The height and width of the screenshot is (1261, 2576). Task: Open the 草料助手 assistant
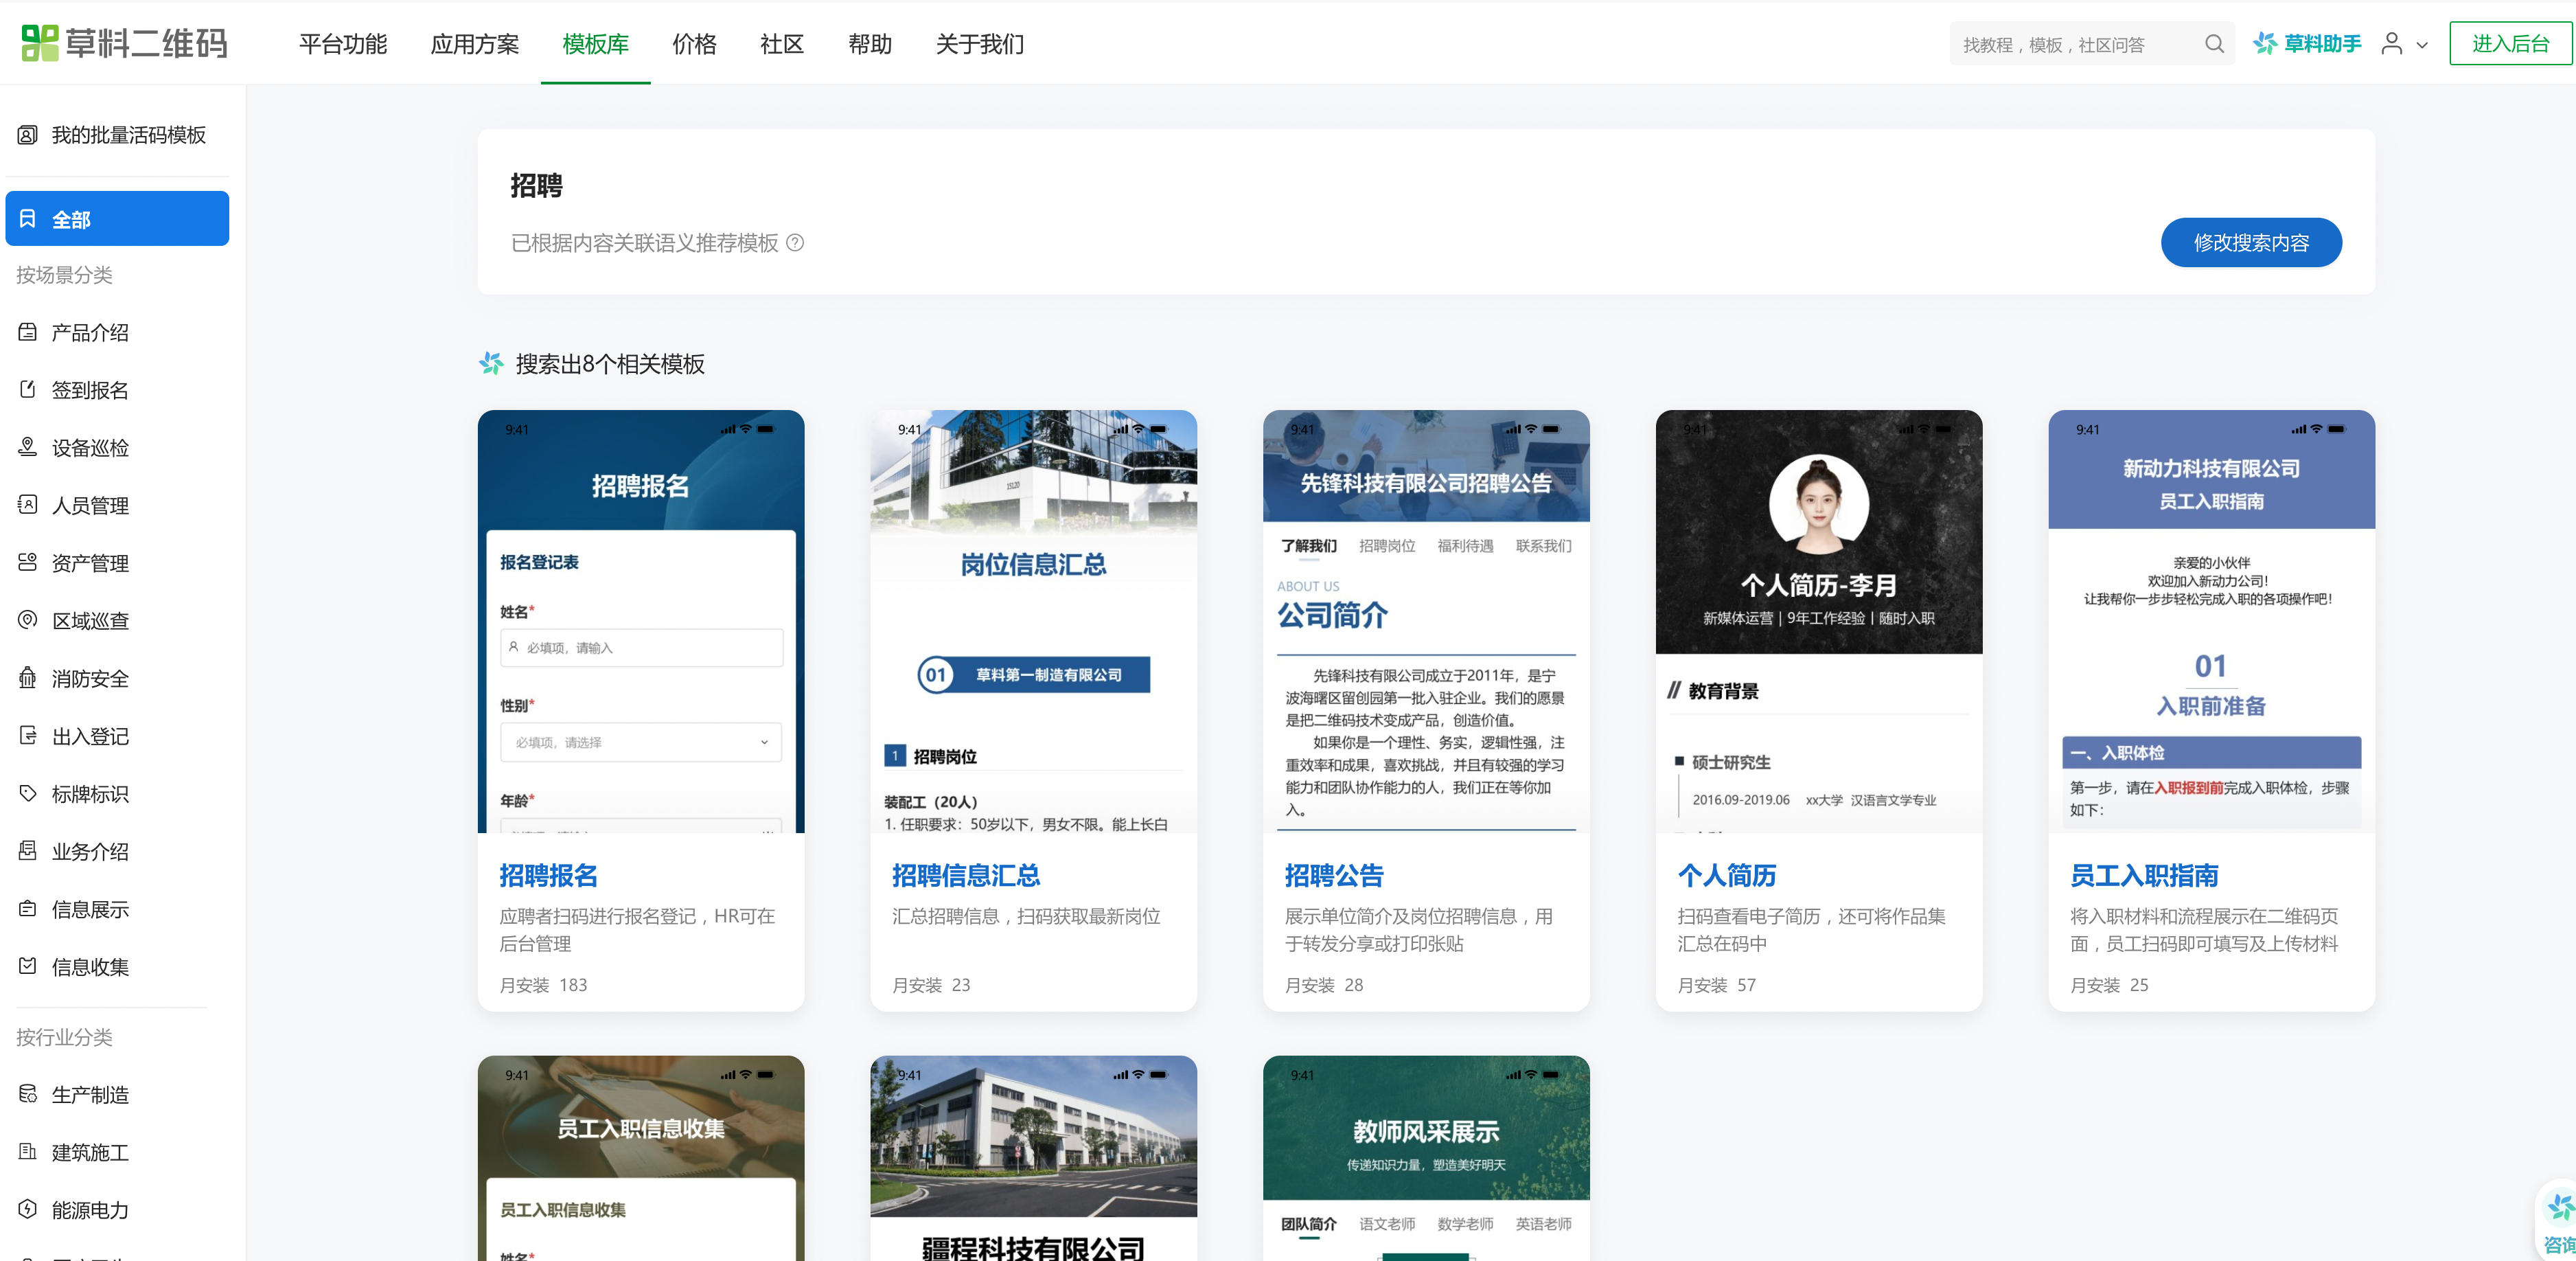coord(2307,44)
